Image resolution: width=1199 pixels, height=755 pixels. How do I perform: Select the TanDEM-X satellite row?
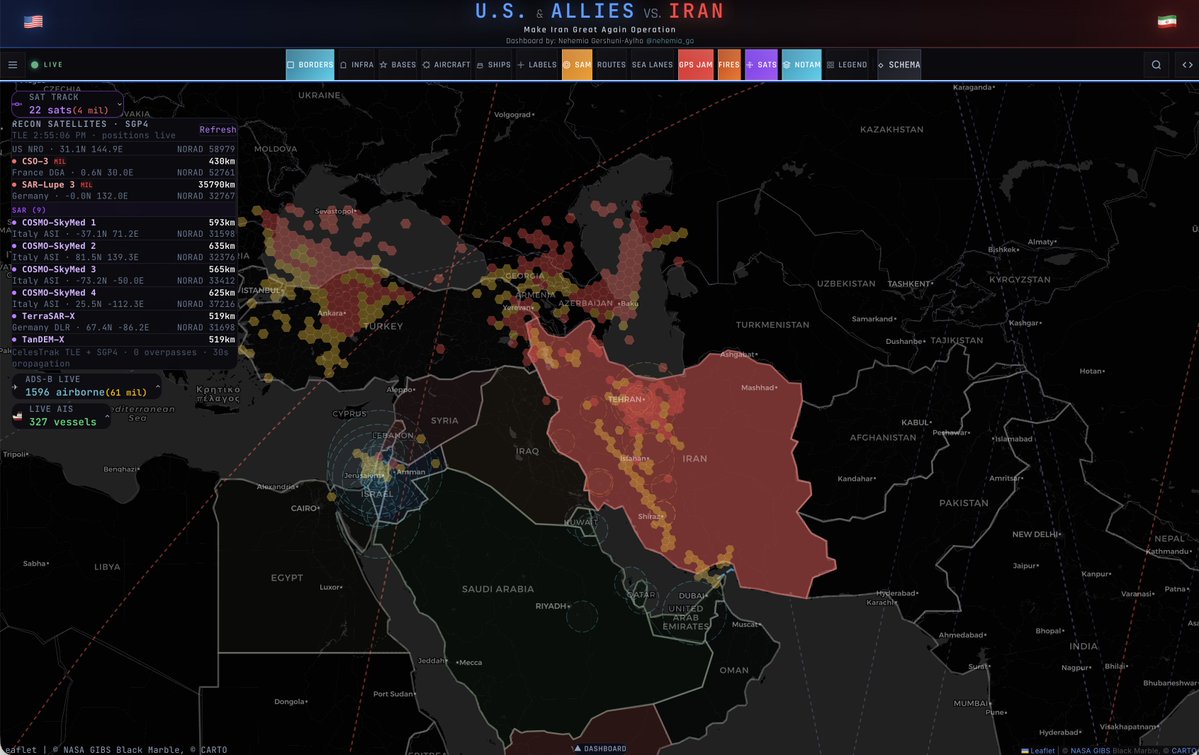pos(123,340)
